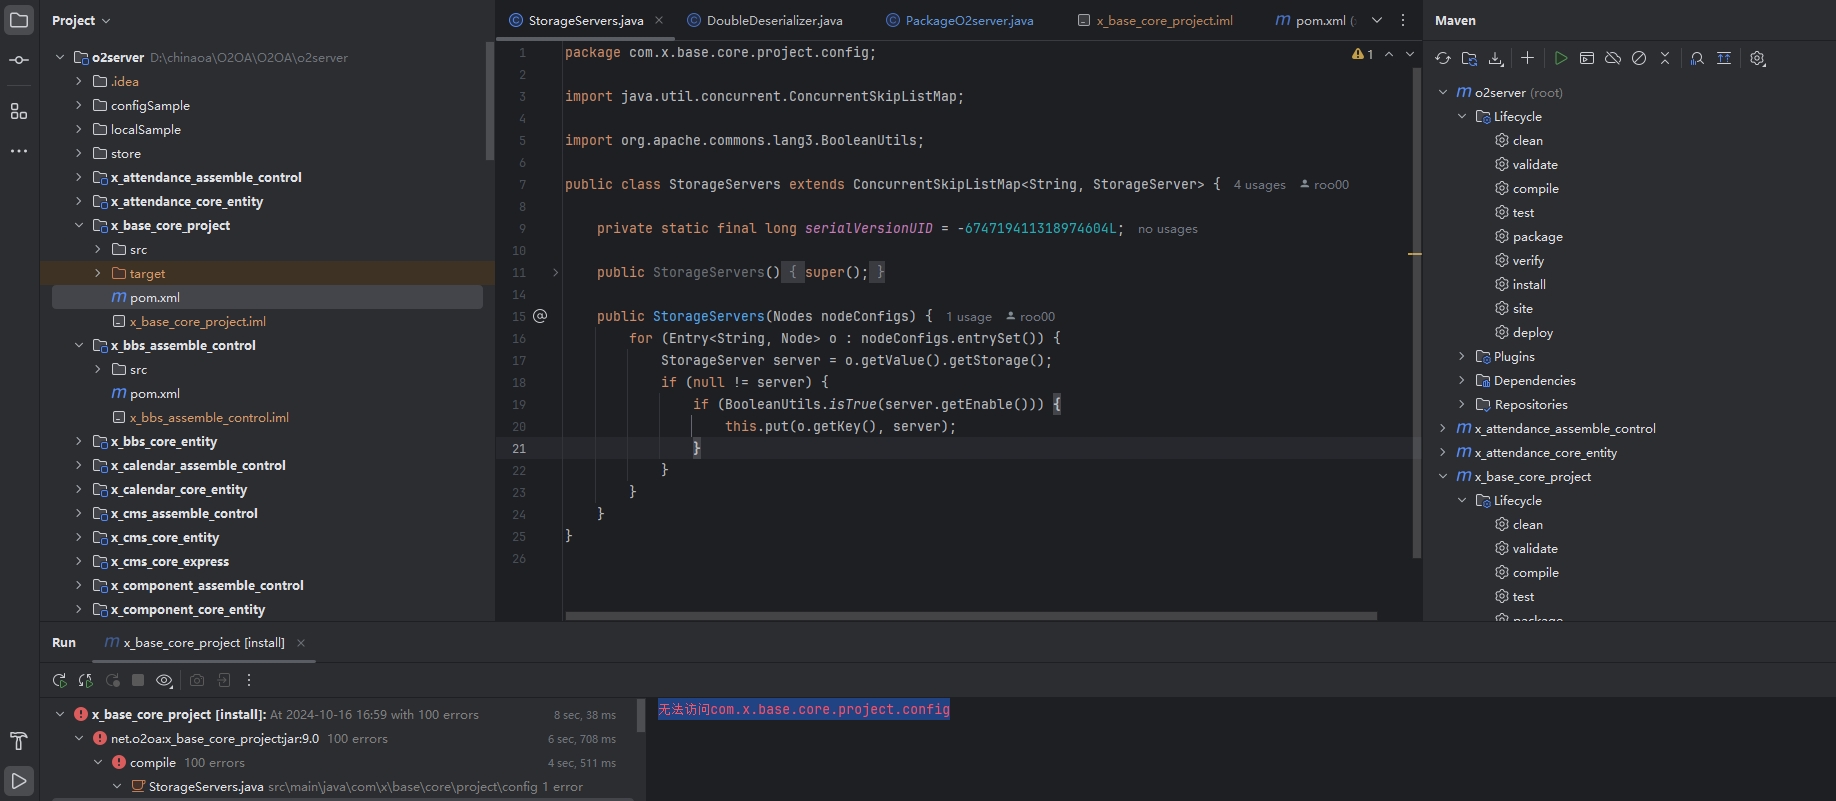Image resolution: width=1836 pixels, height=801 pixels.
Task: Open the PackageO2server.java editor tab
Action: [968, 21]
